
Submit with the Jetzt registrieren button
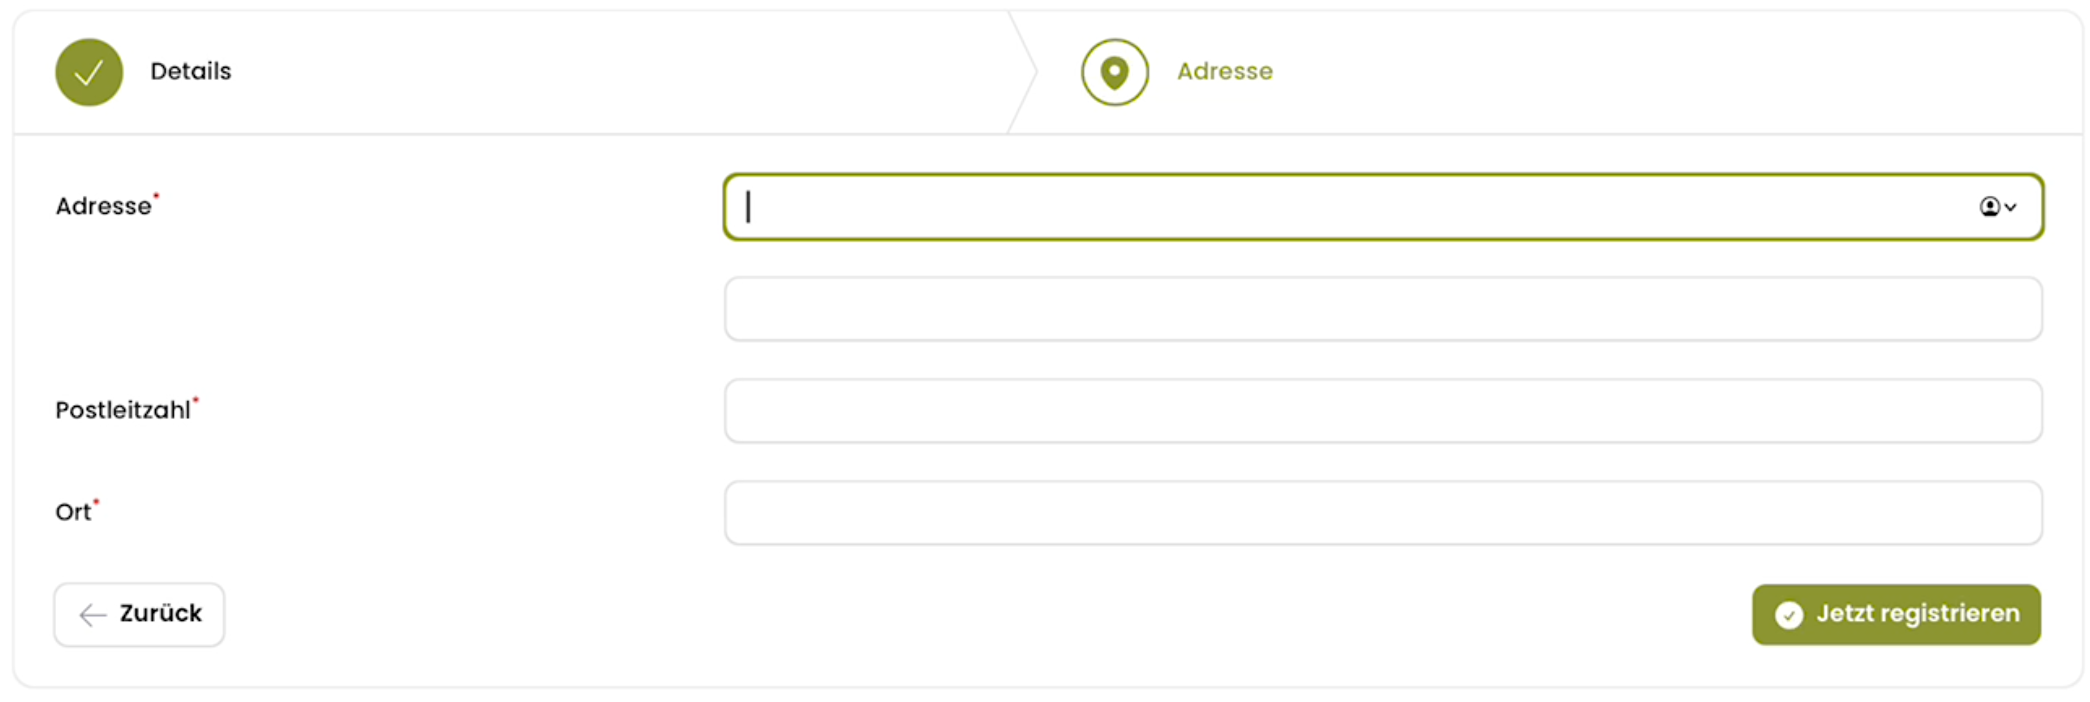coord(1896,615)
